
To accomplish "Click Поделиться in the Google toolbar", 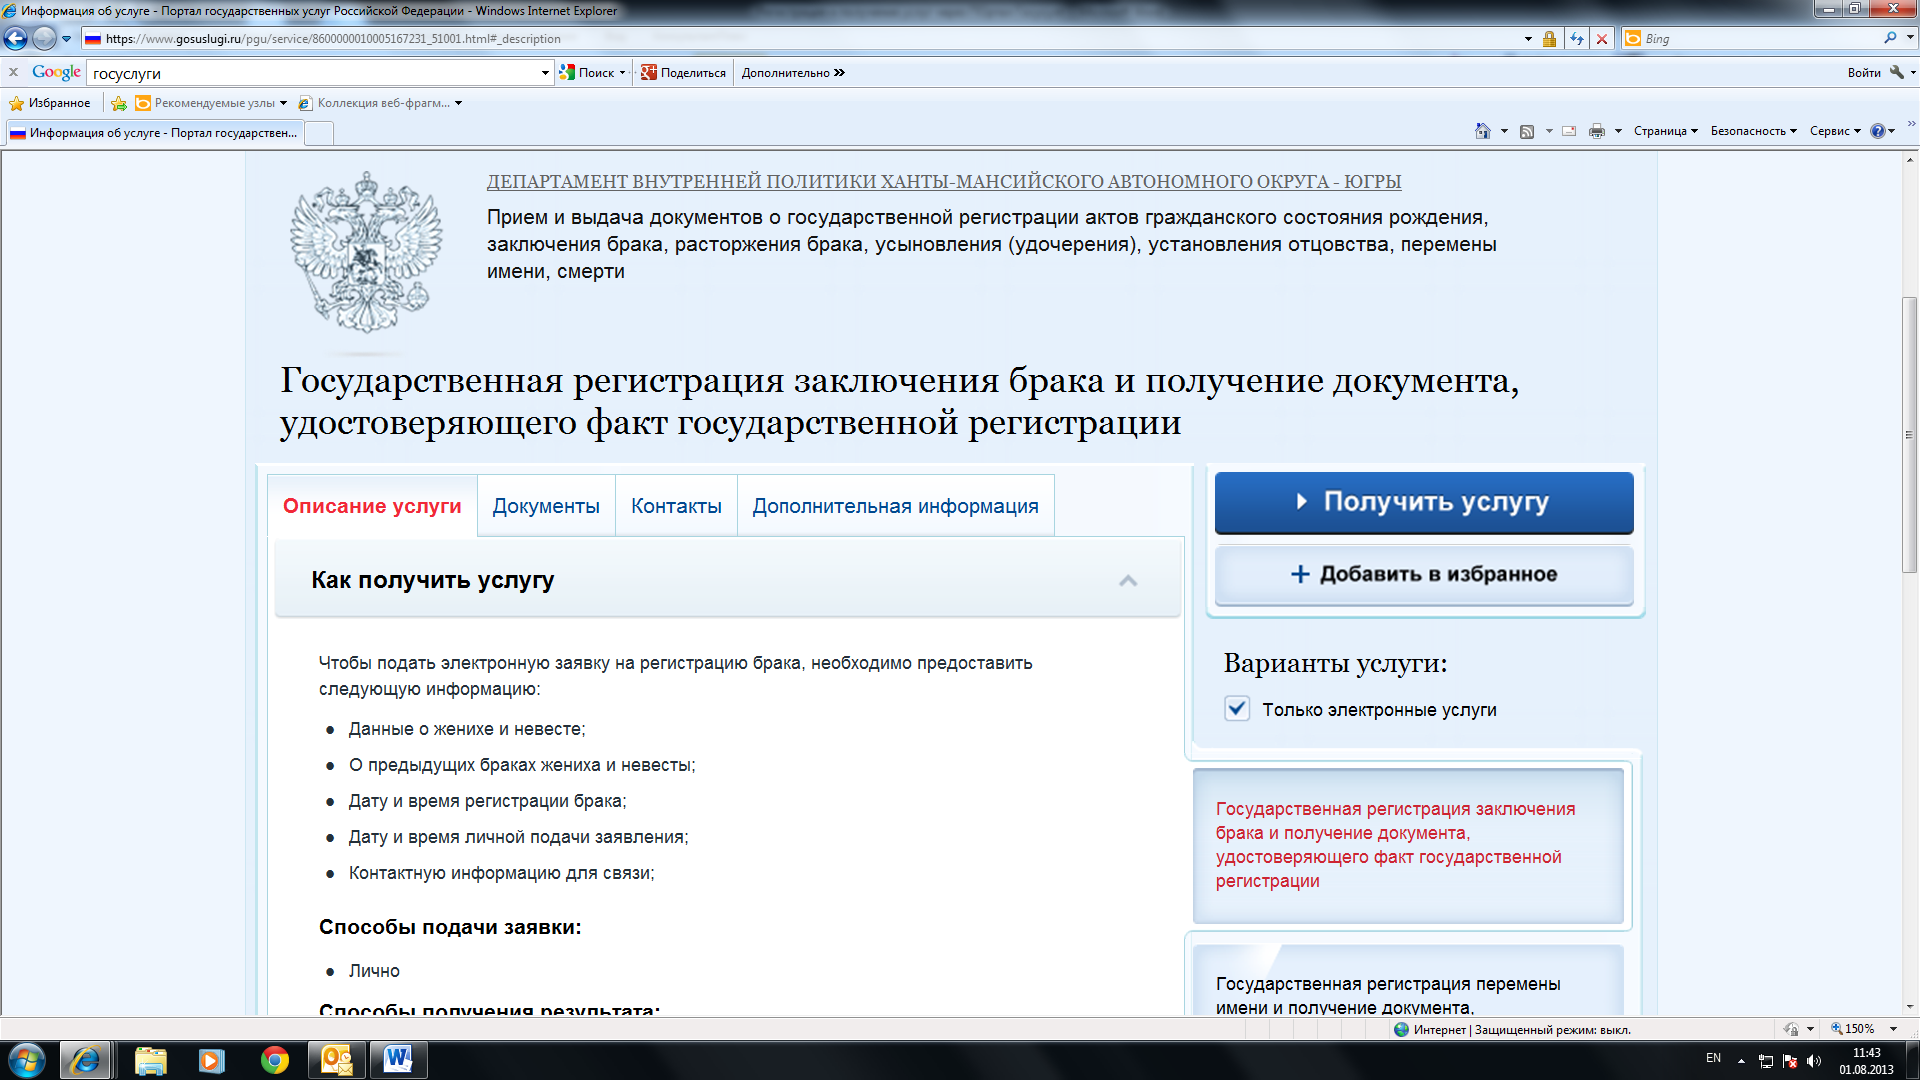I will (684, 73).
